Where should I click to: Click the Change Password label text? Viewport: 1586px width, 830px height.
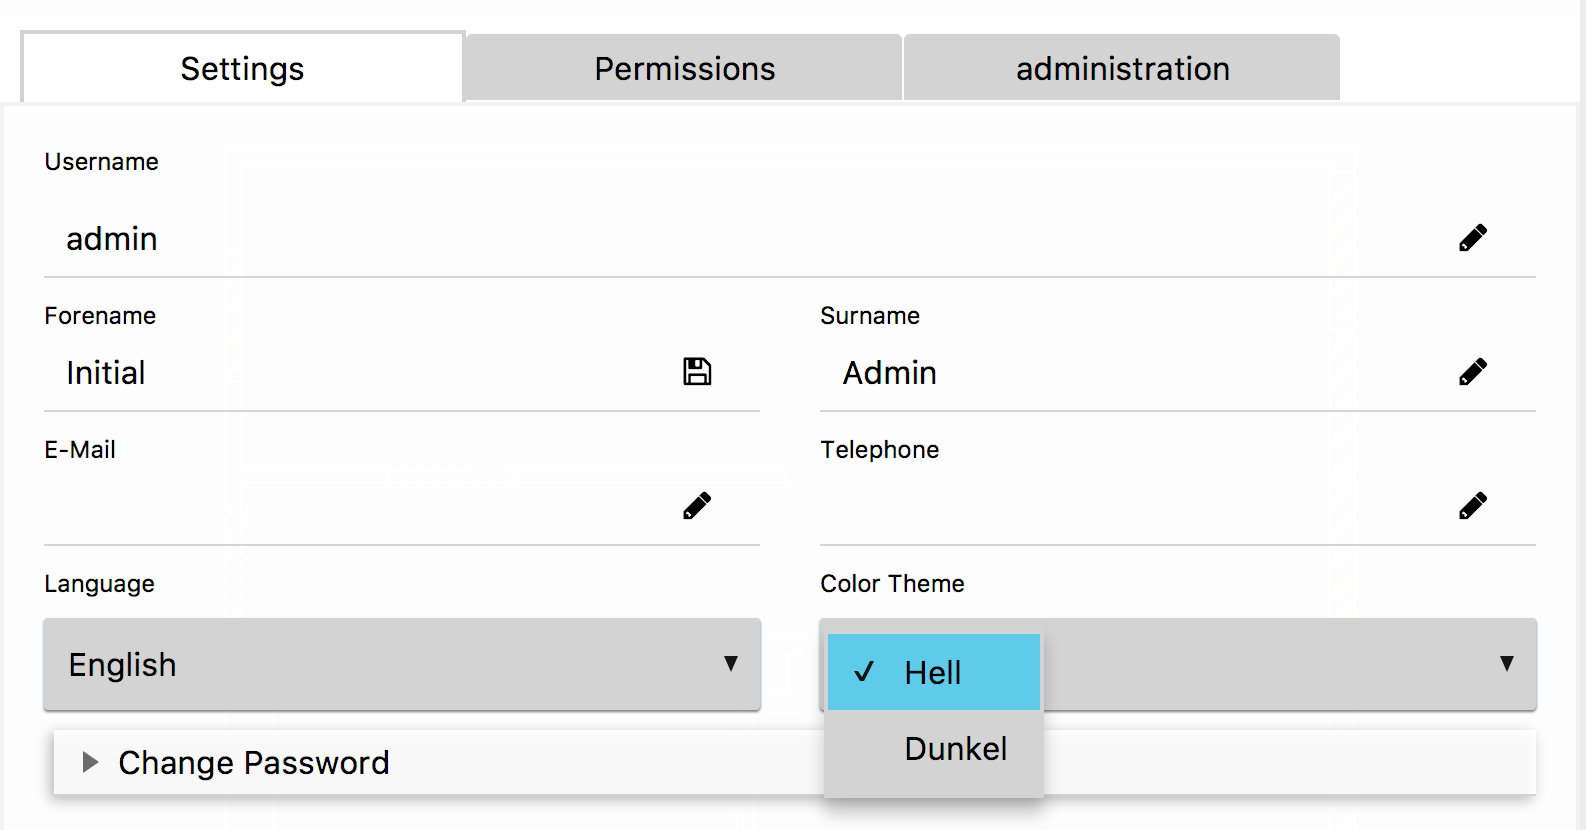[x=254, y=763]
